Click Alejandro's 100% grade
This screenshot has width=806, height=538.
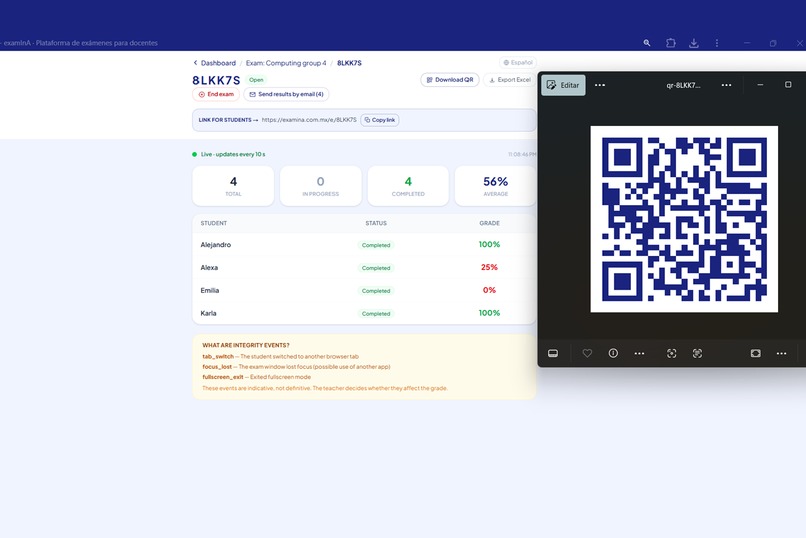(489, 245)
